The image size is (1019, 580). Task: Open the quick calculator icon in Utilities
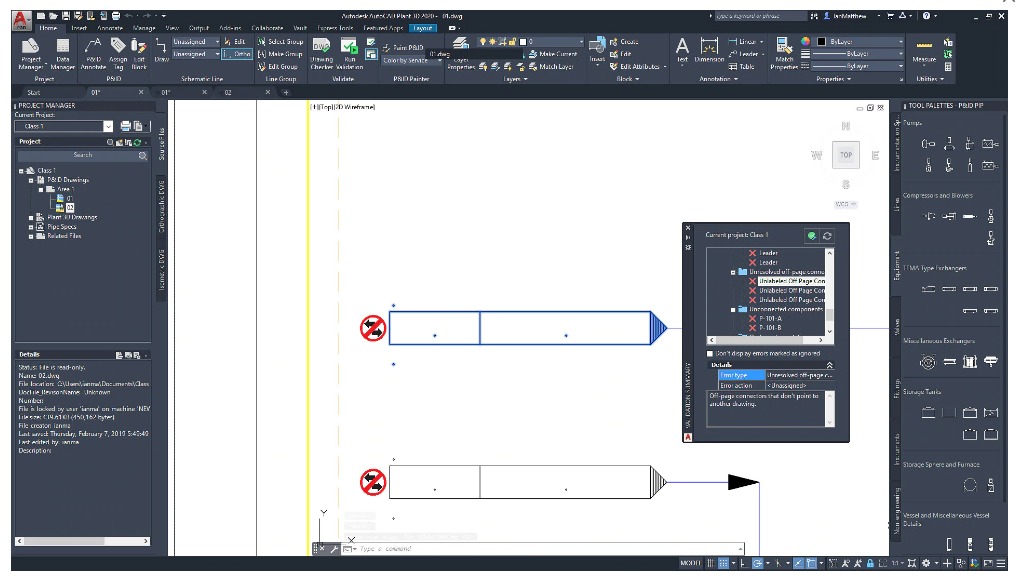click(948, 67)
